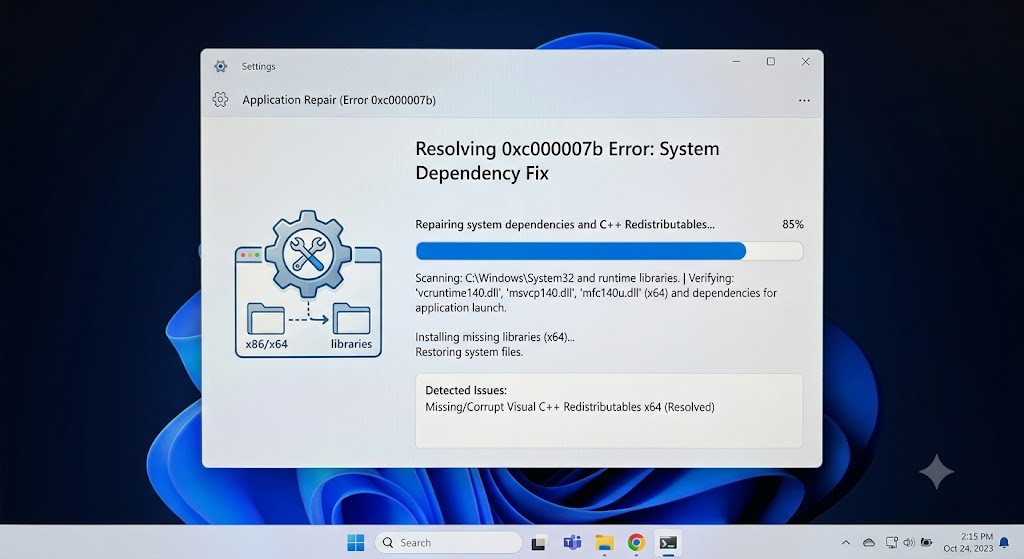Click 'Missing/Corrupt Visual C++ Redistributables x64 (Resolved)' entry

pos(569,407)
